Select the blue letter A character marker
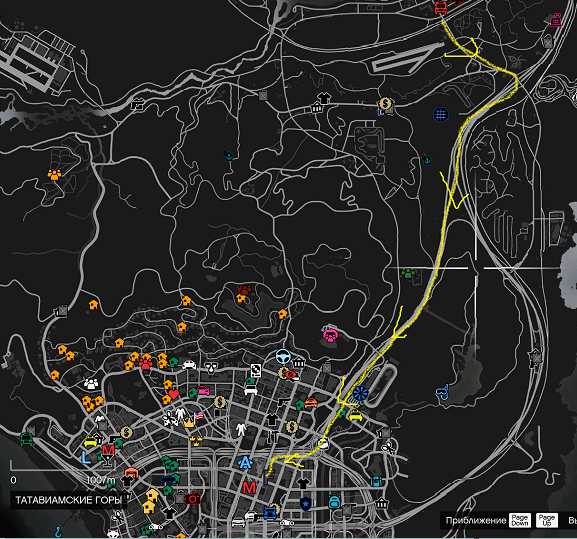This screenshot has height=539, width=577. point(245,462)
